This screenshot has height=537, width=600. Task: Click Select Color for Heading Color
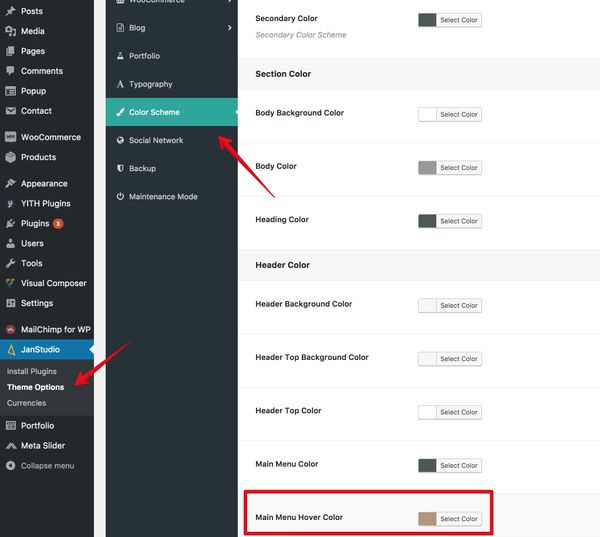pos(459,221)
